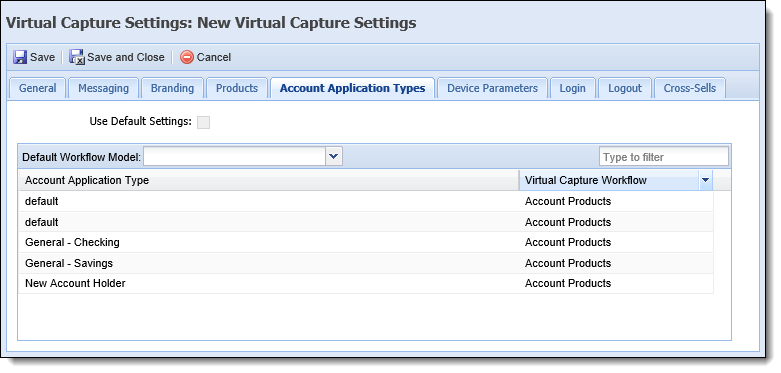Click inside the Default Workflow Model combo box

pyautogui.click(x=235, y=157)
